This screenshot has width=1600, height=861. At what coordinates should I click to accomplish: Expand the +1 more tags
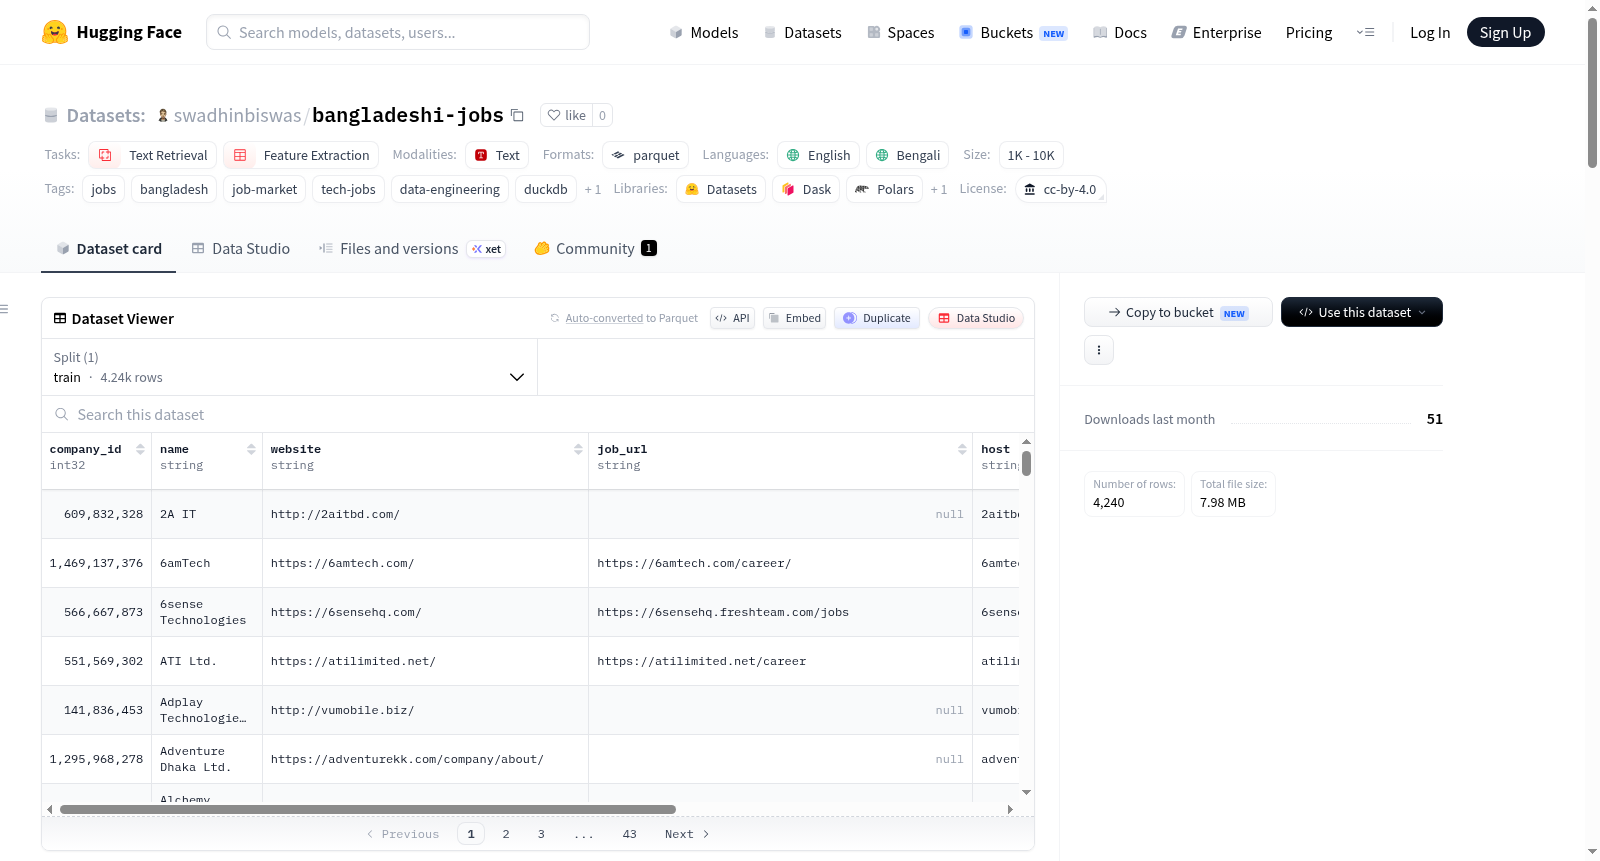tap(593, 189)
